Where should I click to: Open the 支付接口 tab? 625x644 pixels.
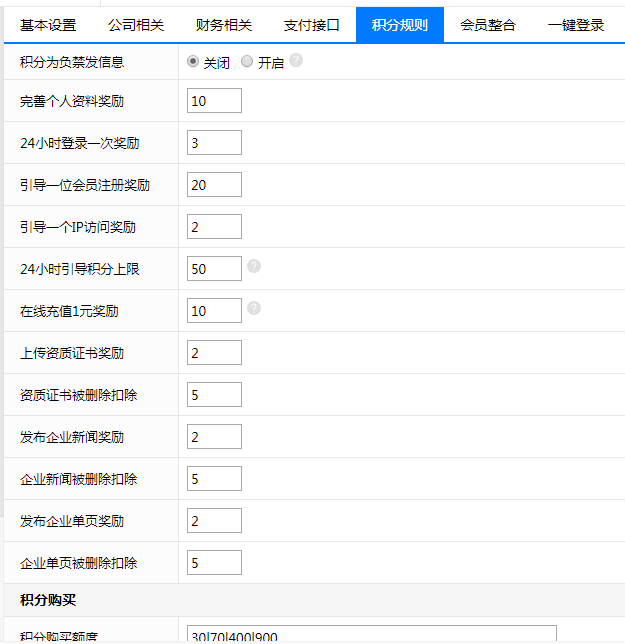pos(312,25)
